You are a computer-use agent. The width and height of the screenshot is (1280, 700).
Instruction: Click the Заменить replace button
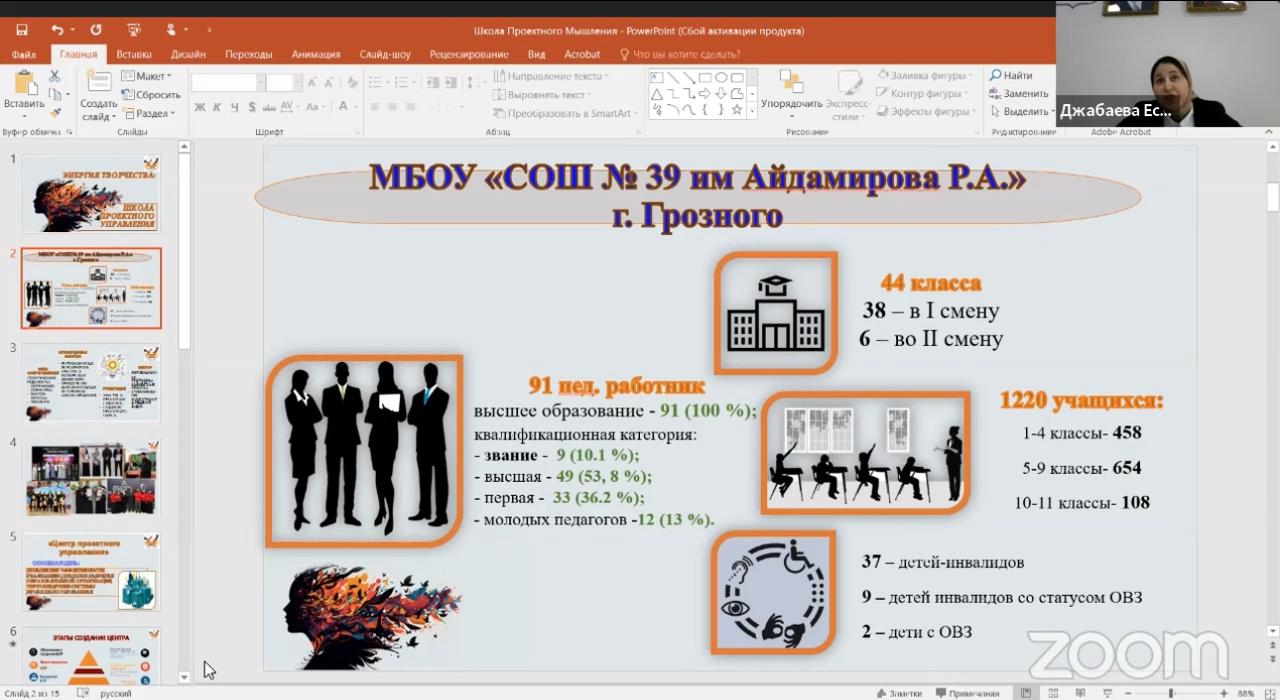(x=1020, y=94)
